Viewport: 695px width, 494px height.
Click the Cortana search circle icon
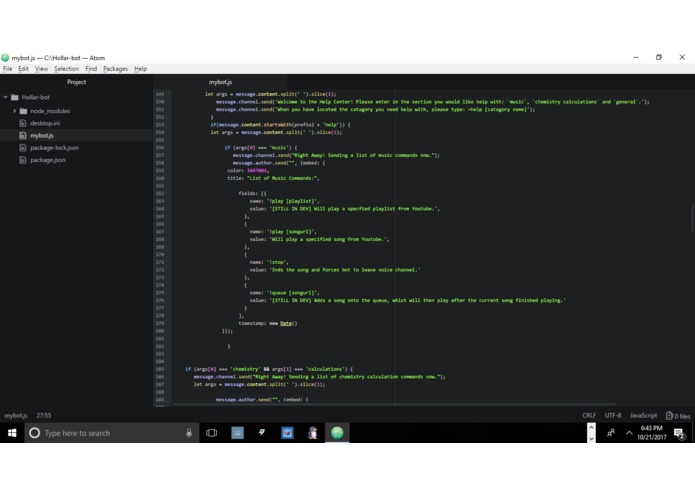point(35,433)
